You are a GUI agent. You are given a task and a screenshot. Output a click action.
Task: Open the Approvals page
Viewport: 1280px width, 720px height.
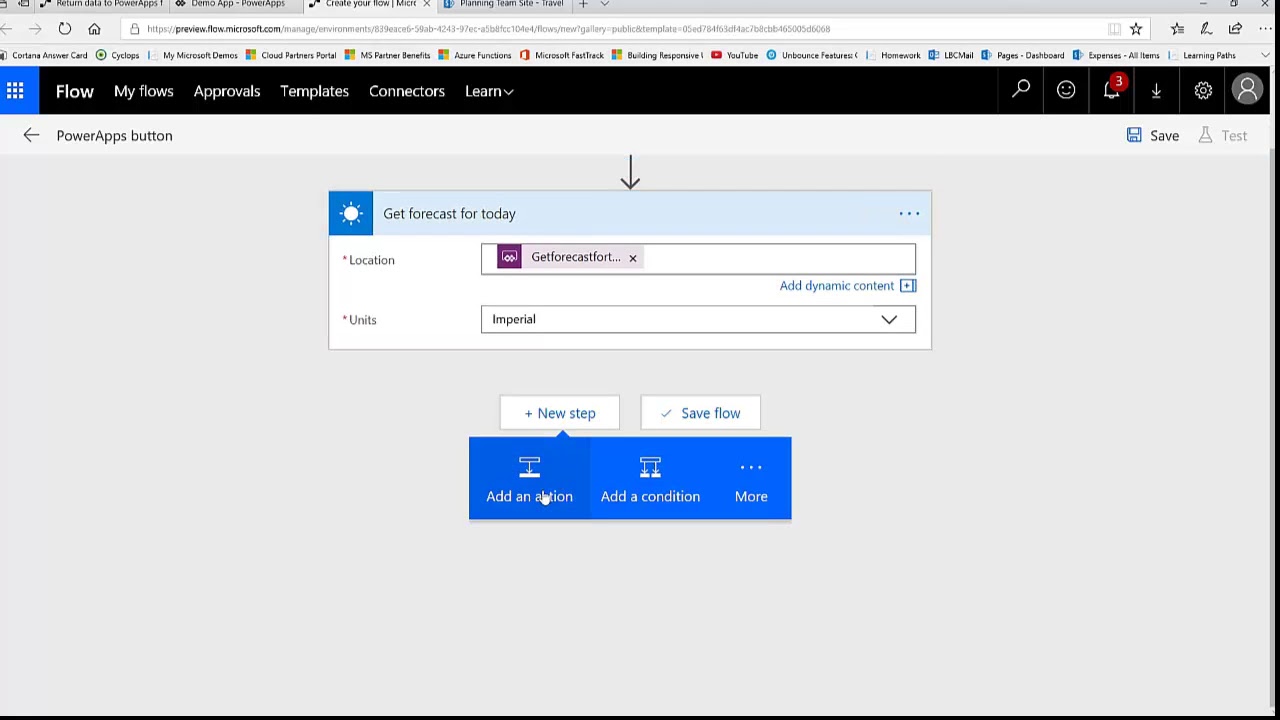(x=227, y=91)
